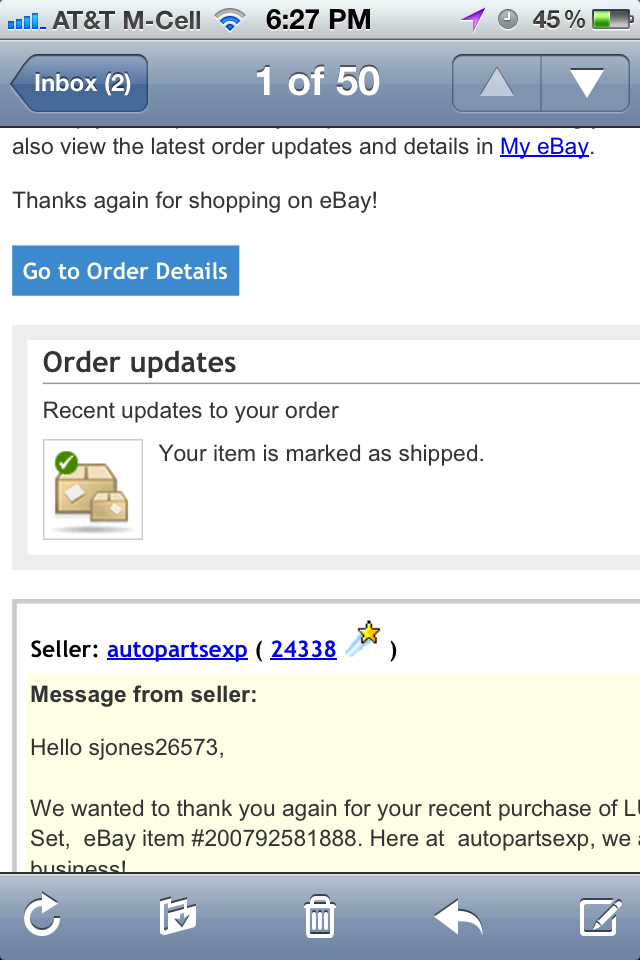The image size is (640, 960).
Task: Open seller autopartsexp profile link
Action: (x=177, y=650)
